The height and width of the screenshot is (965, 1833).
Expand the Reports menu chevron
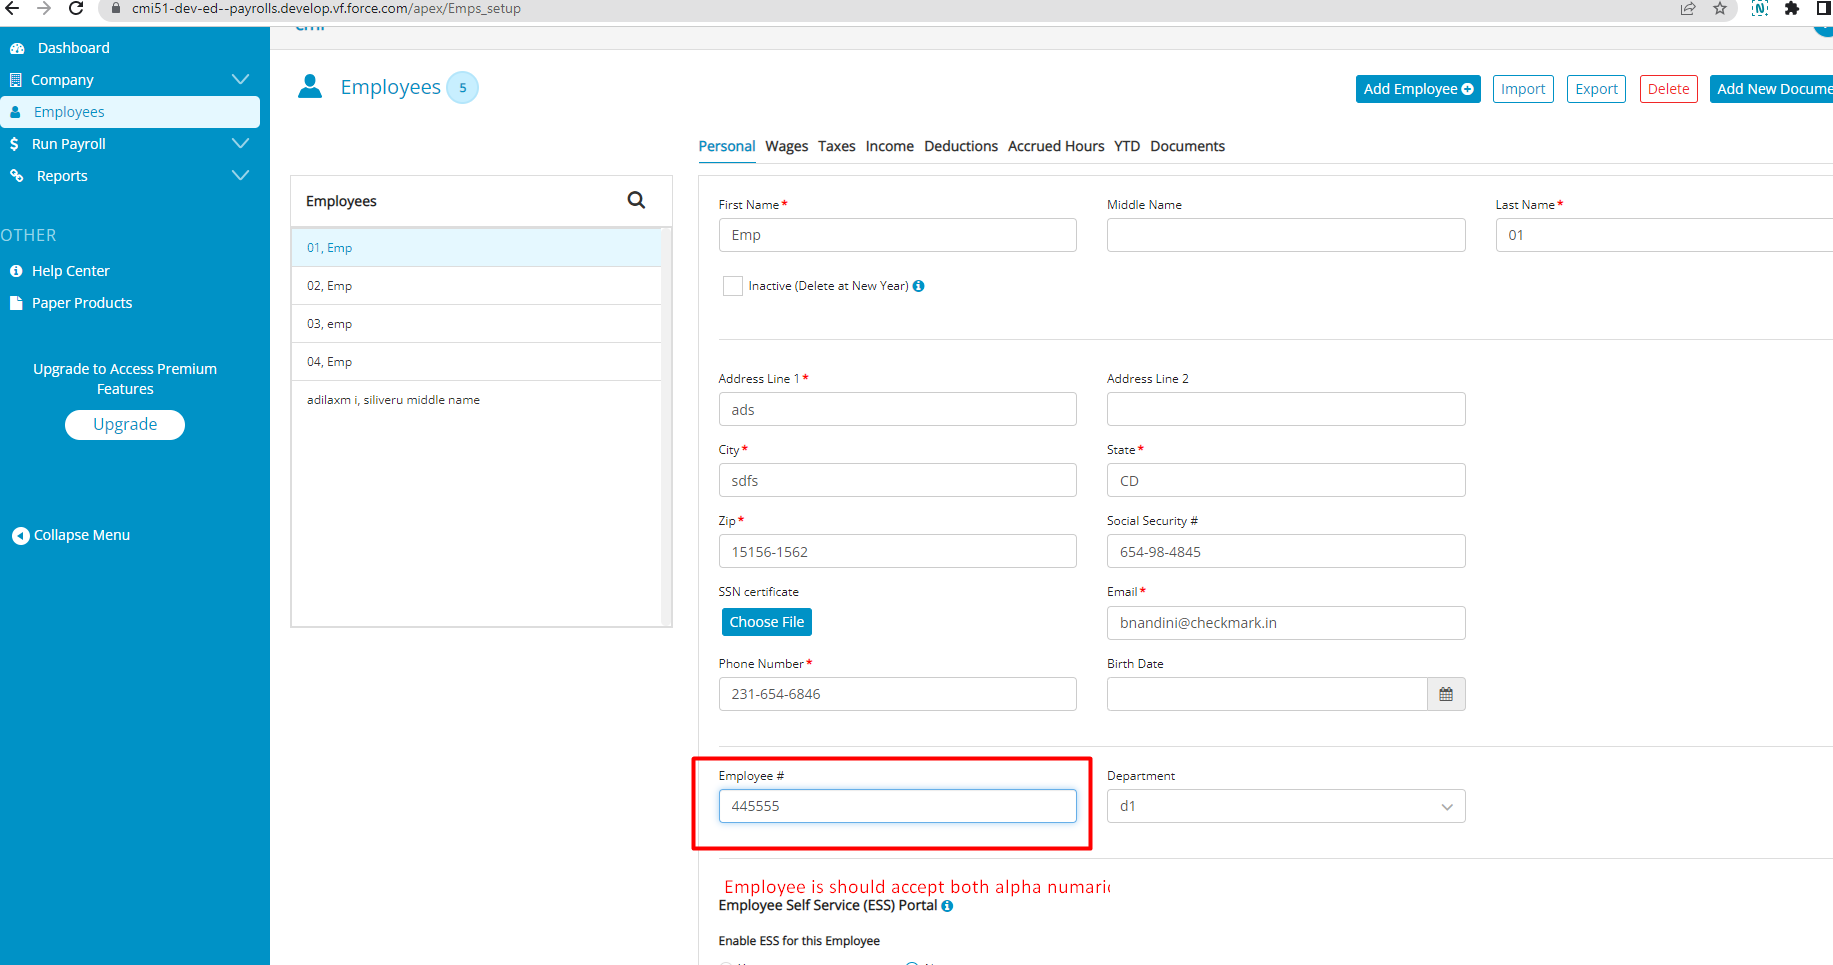pyautogui.click(x=241, y=175)
